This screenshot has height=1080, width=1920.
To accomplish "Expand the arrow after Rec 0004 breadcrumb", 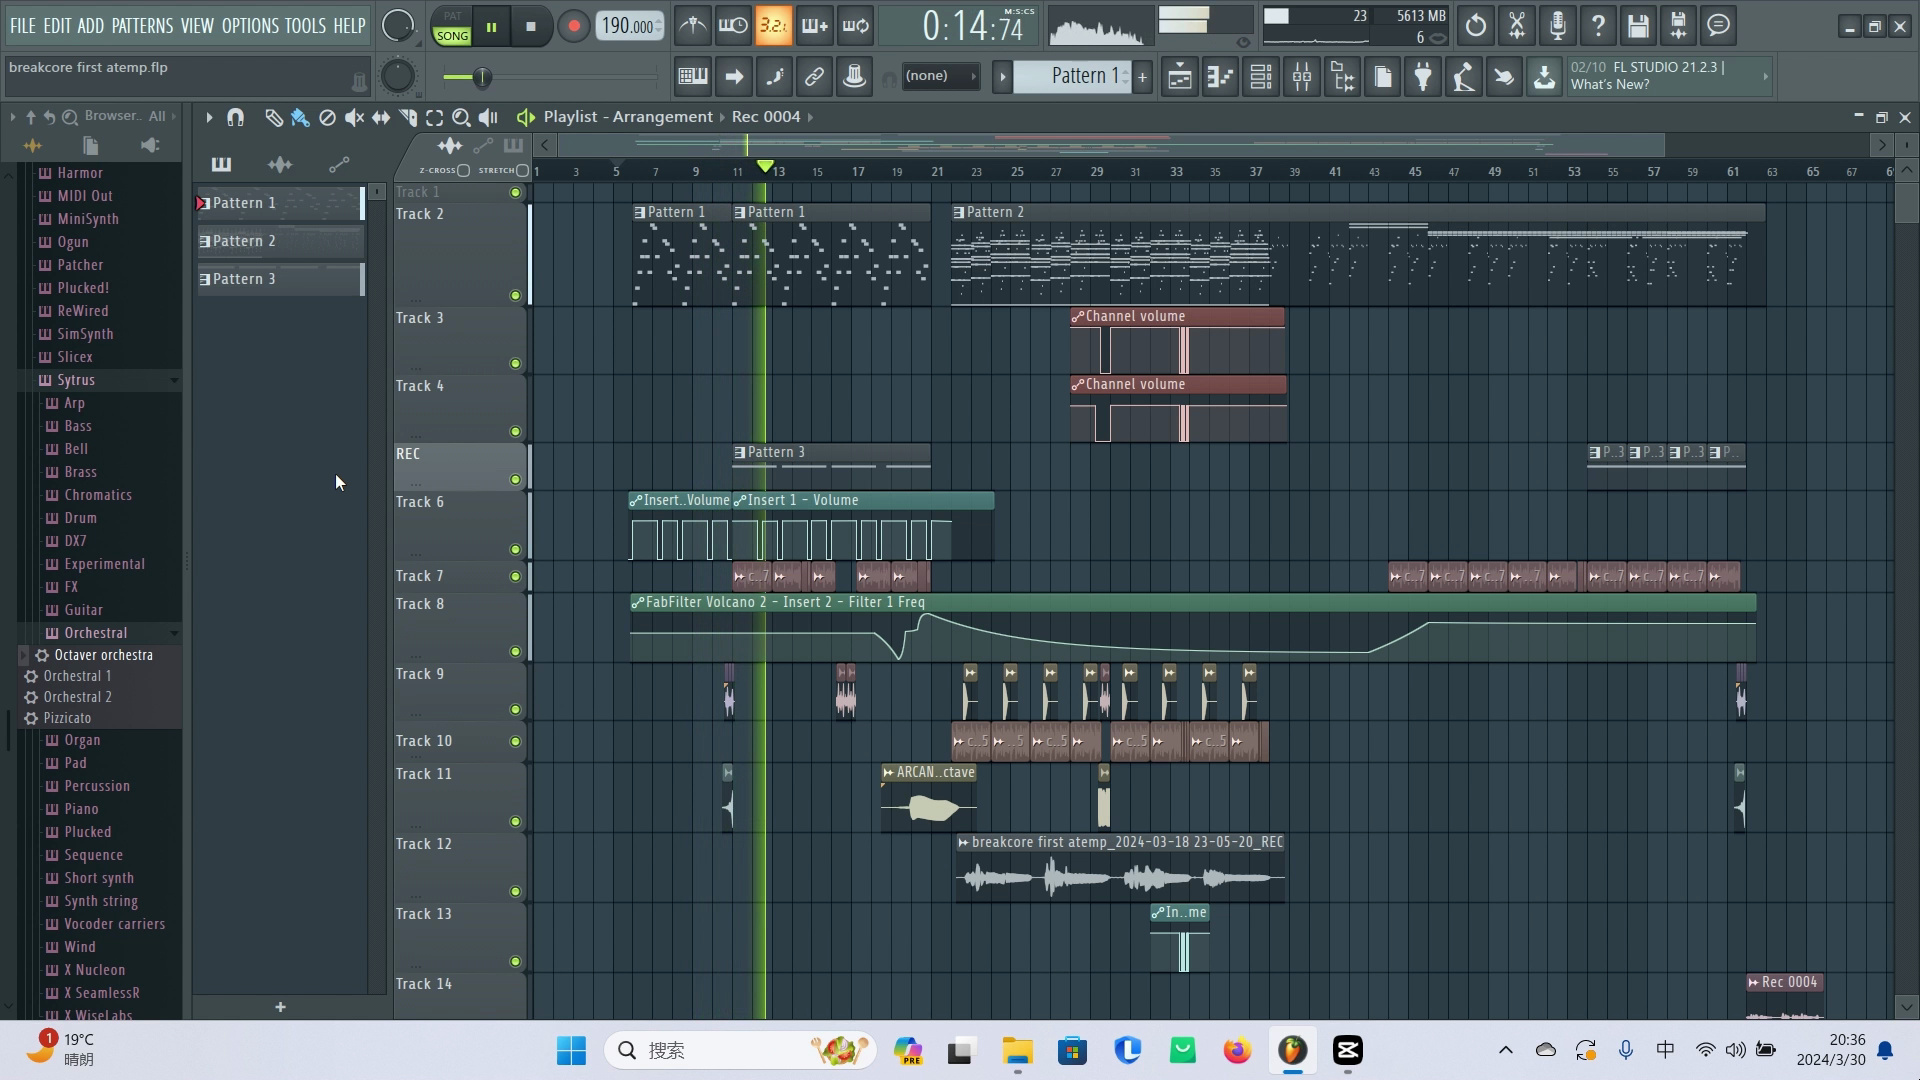I will tap(810, 117).
